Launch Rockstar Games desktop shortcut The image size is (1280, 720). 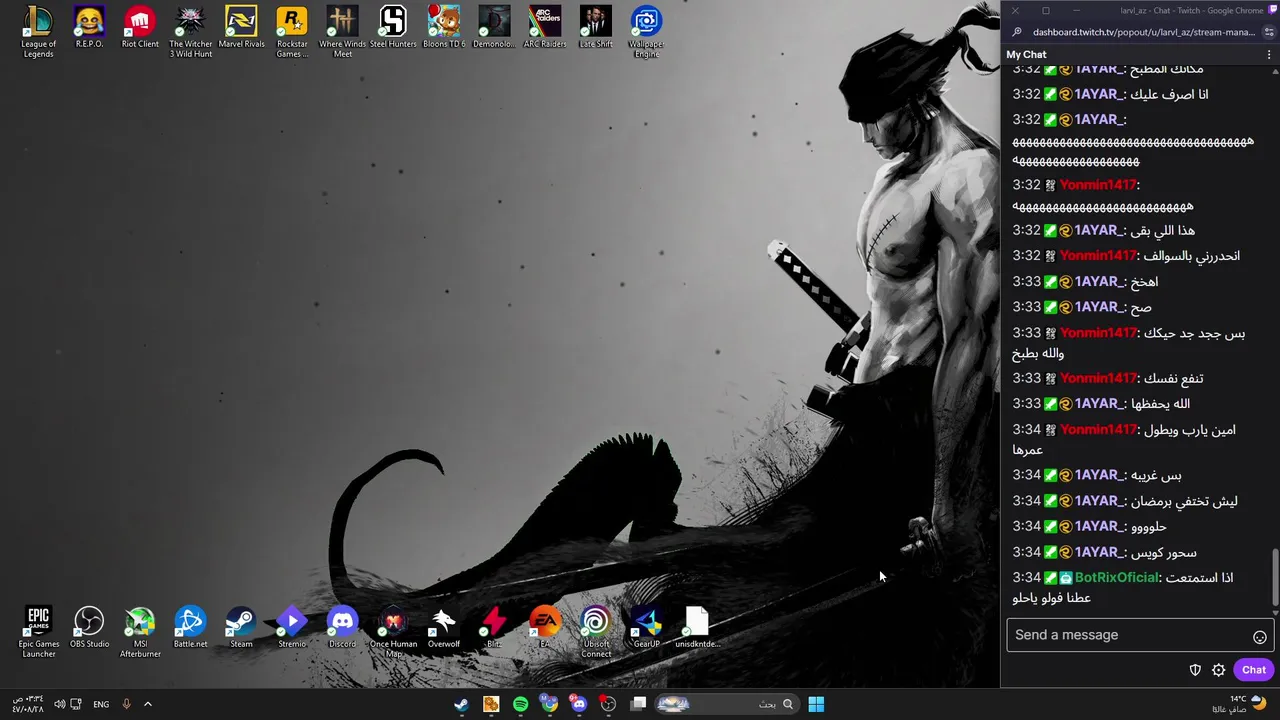[x=292, y=31]
